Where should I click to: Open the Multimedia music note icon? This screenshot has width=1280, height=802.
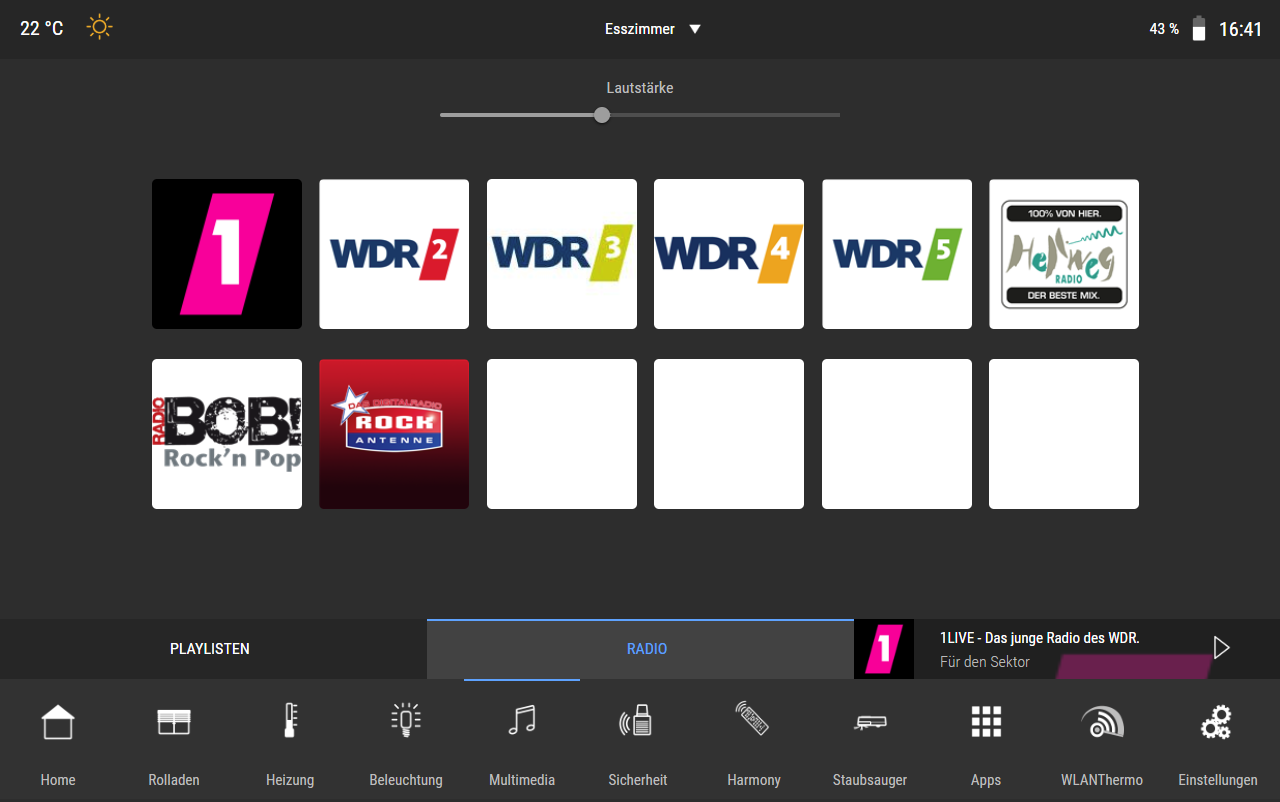pos(522,721)
